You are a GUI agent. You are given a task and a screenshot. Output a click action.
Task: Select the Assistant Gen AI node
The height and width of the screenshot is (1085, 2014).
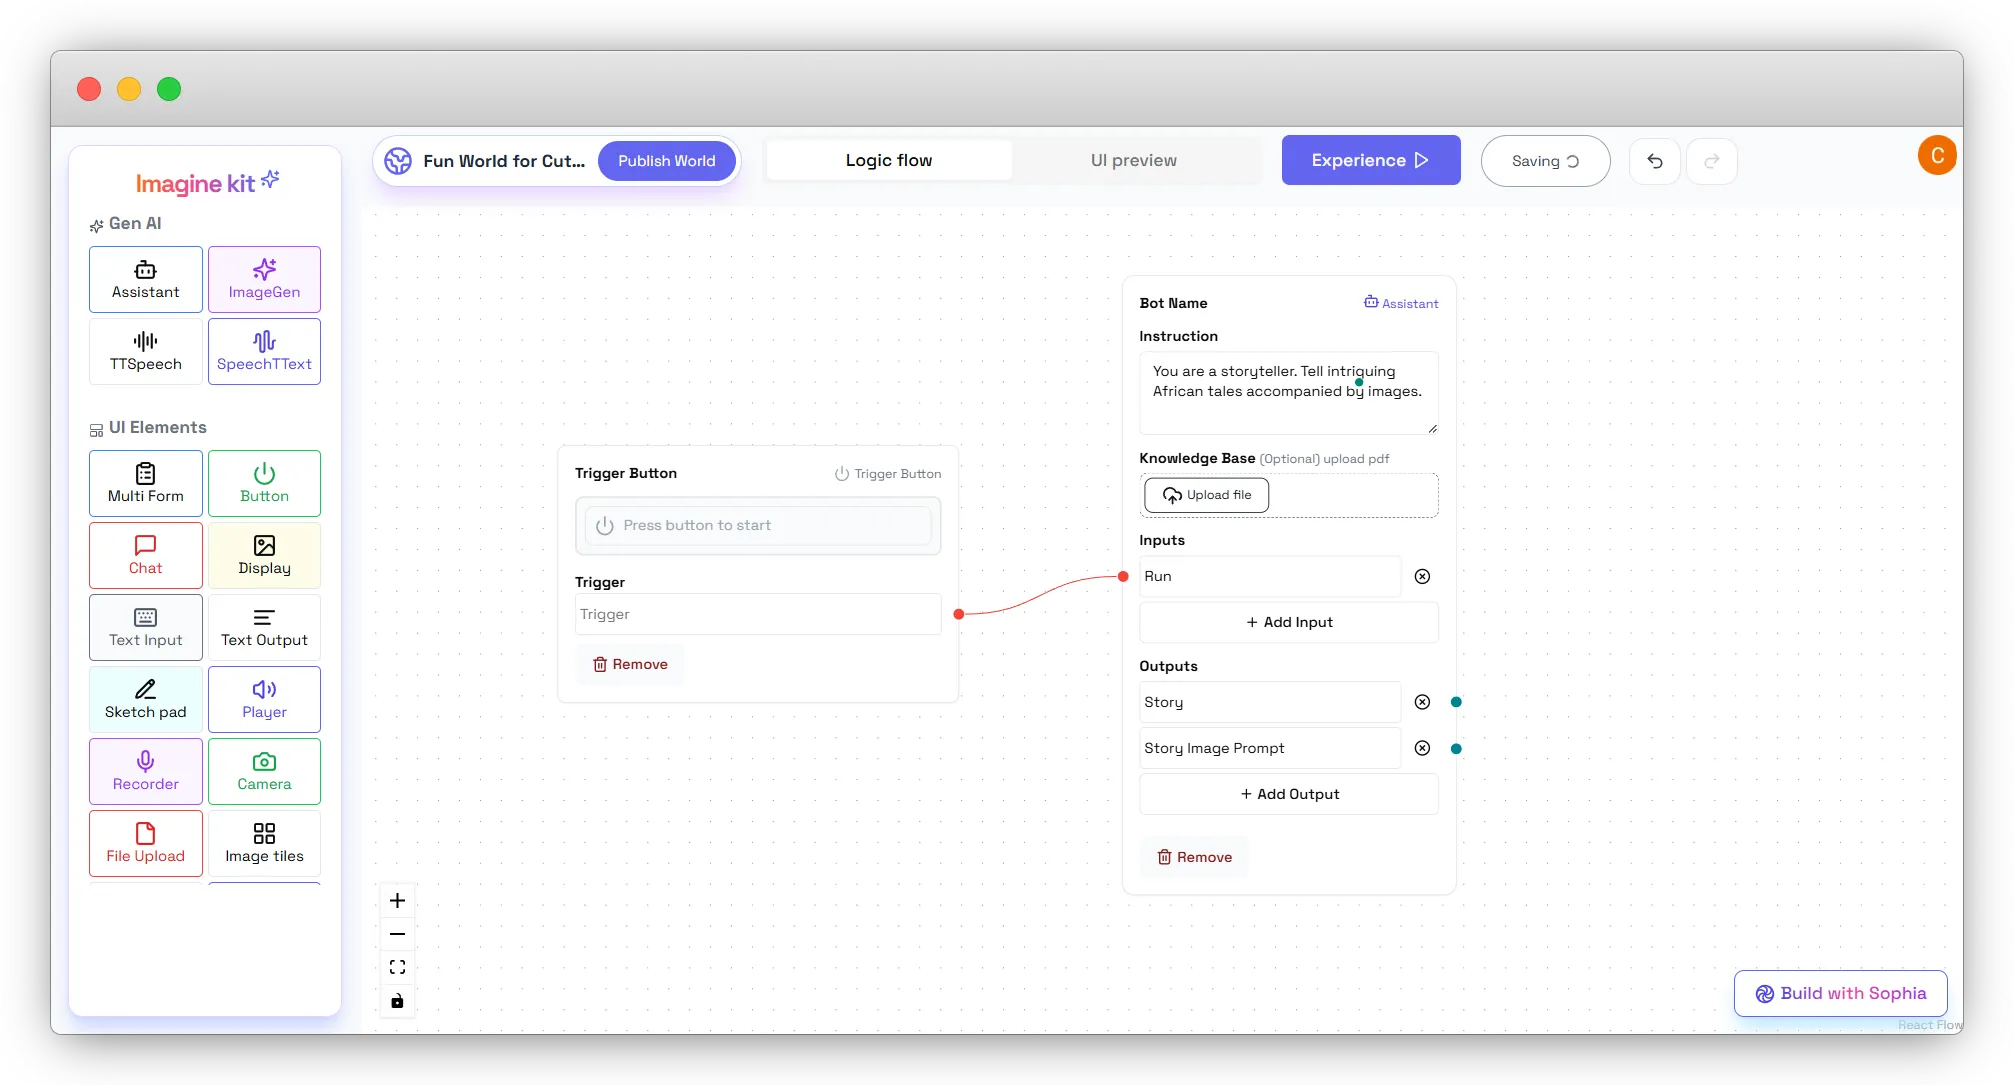[x=145, y=279]
